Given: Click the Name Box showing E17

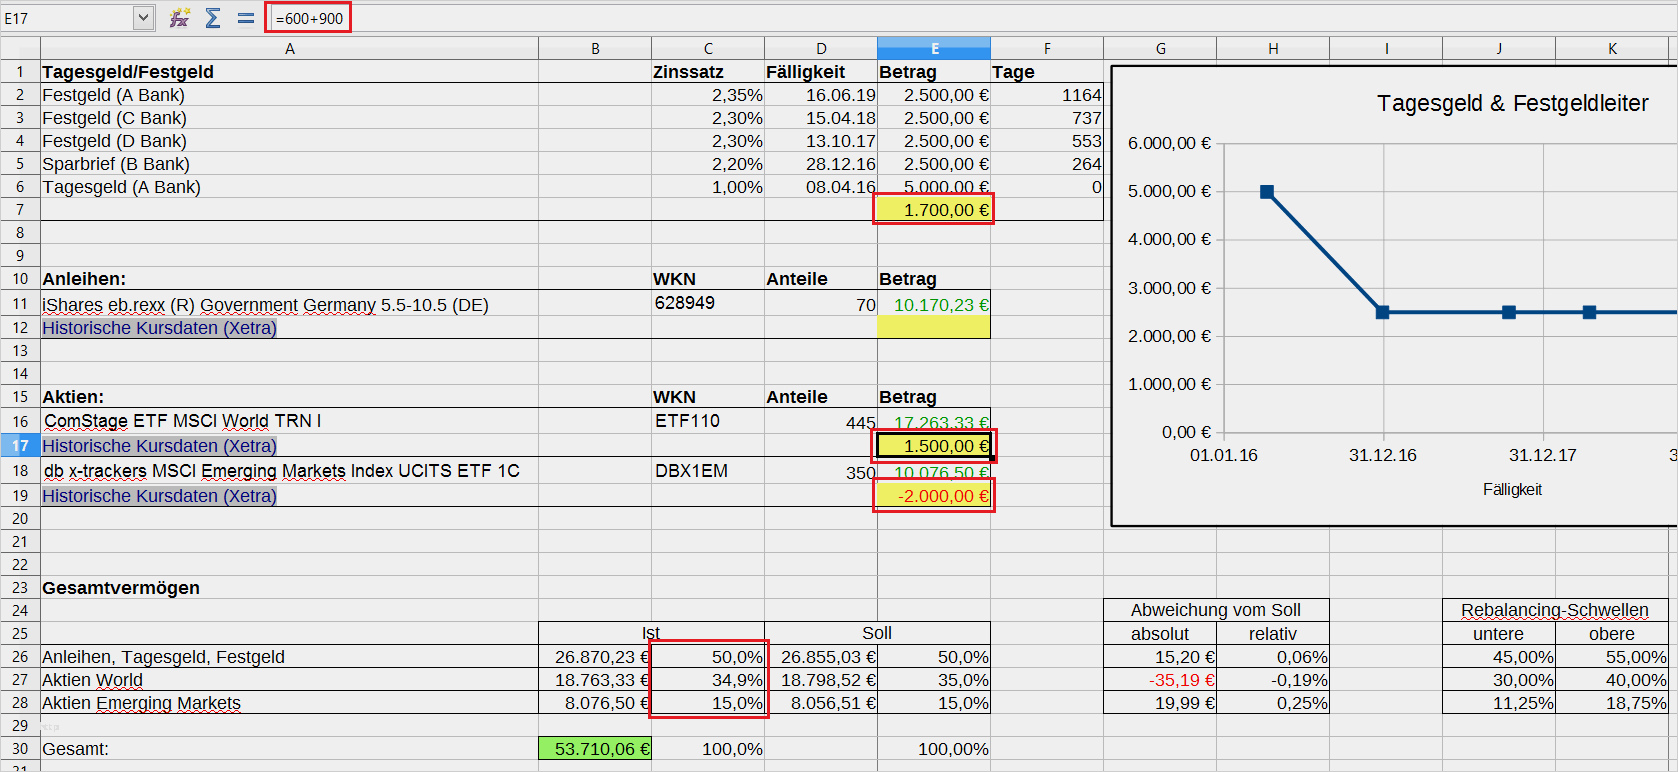Looking at the screenshot, I should (x=66, y=18).
